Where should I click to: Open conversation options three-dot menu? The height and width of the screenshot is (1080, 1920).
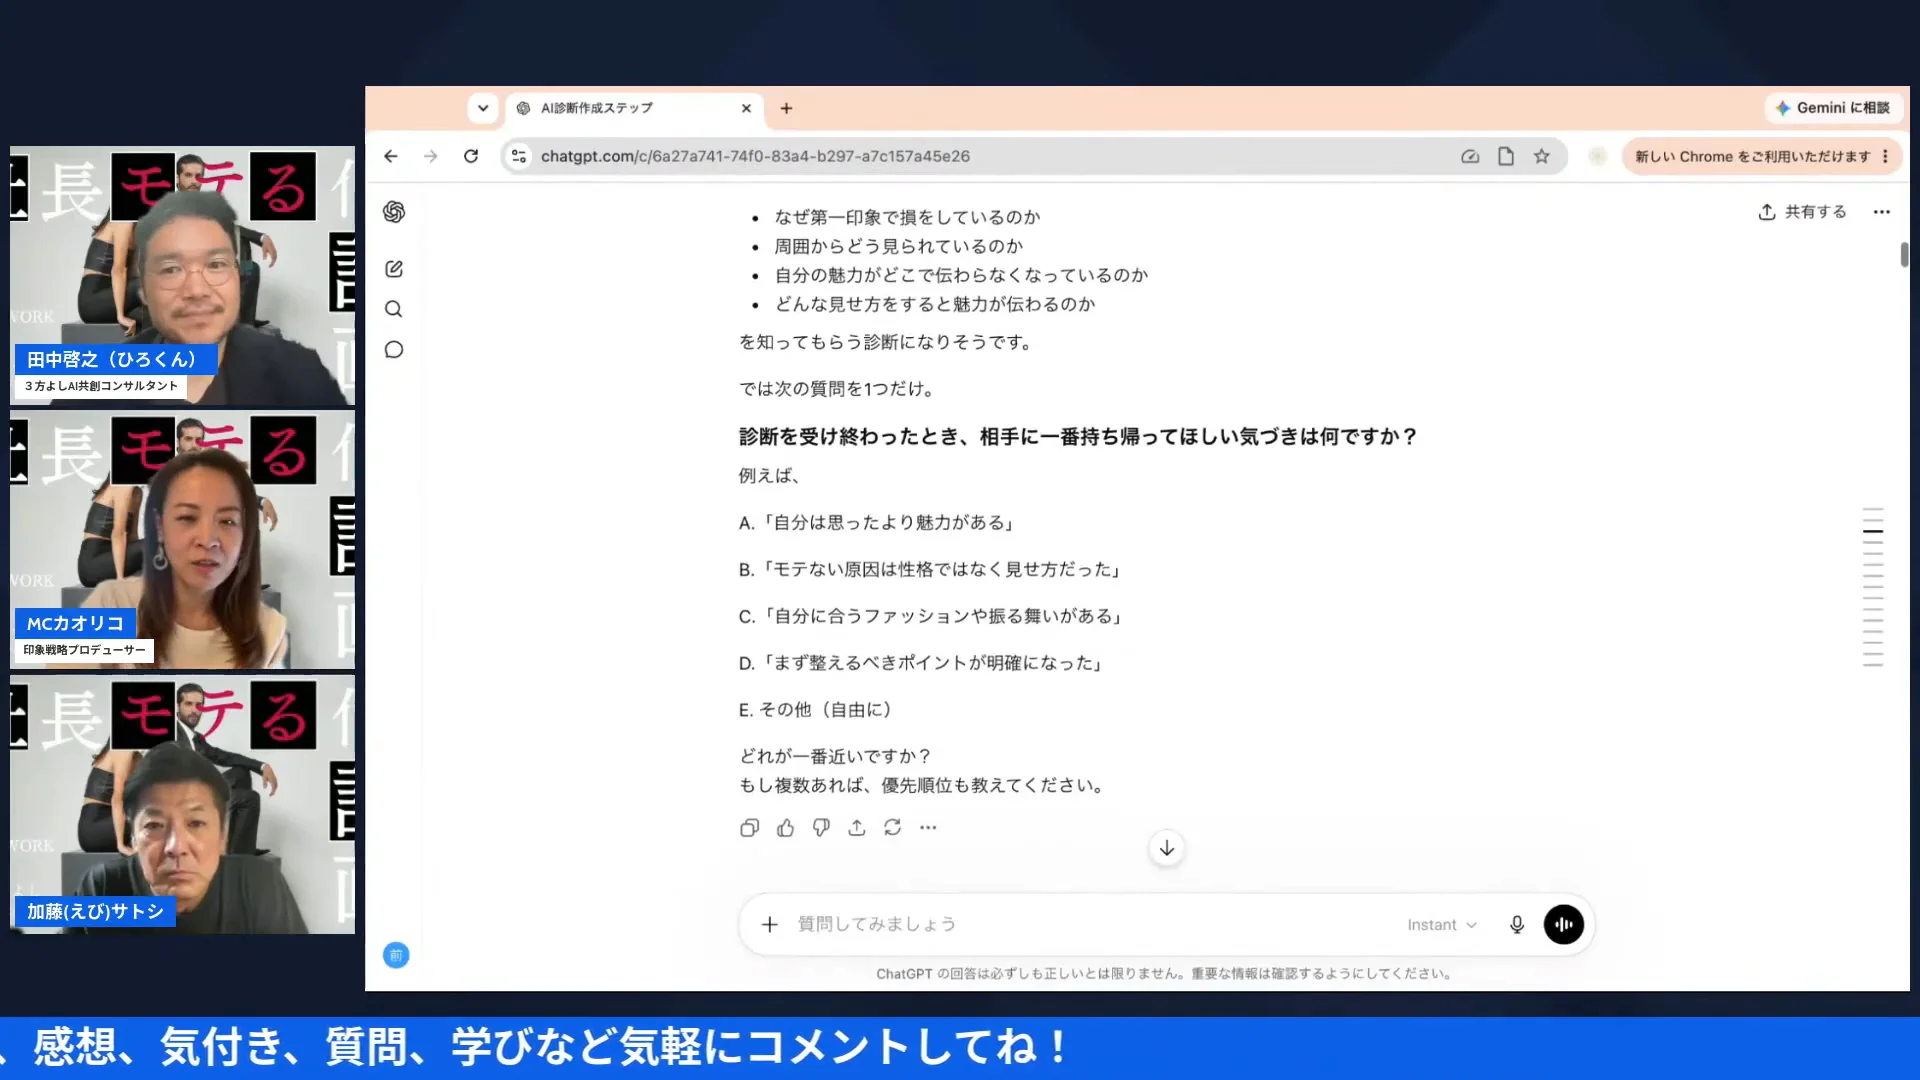coord(1882,212)
